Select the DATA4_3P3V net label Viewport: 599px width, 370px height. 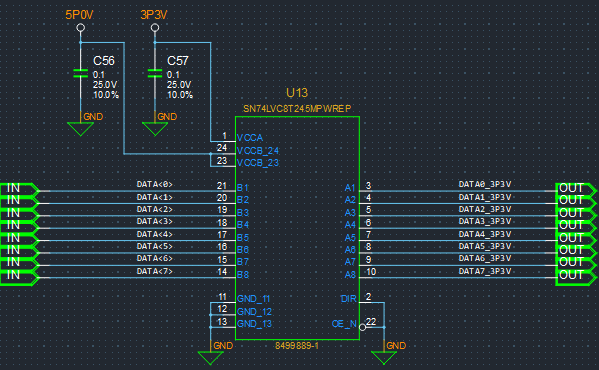(485, 234)
